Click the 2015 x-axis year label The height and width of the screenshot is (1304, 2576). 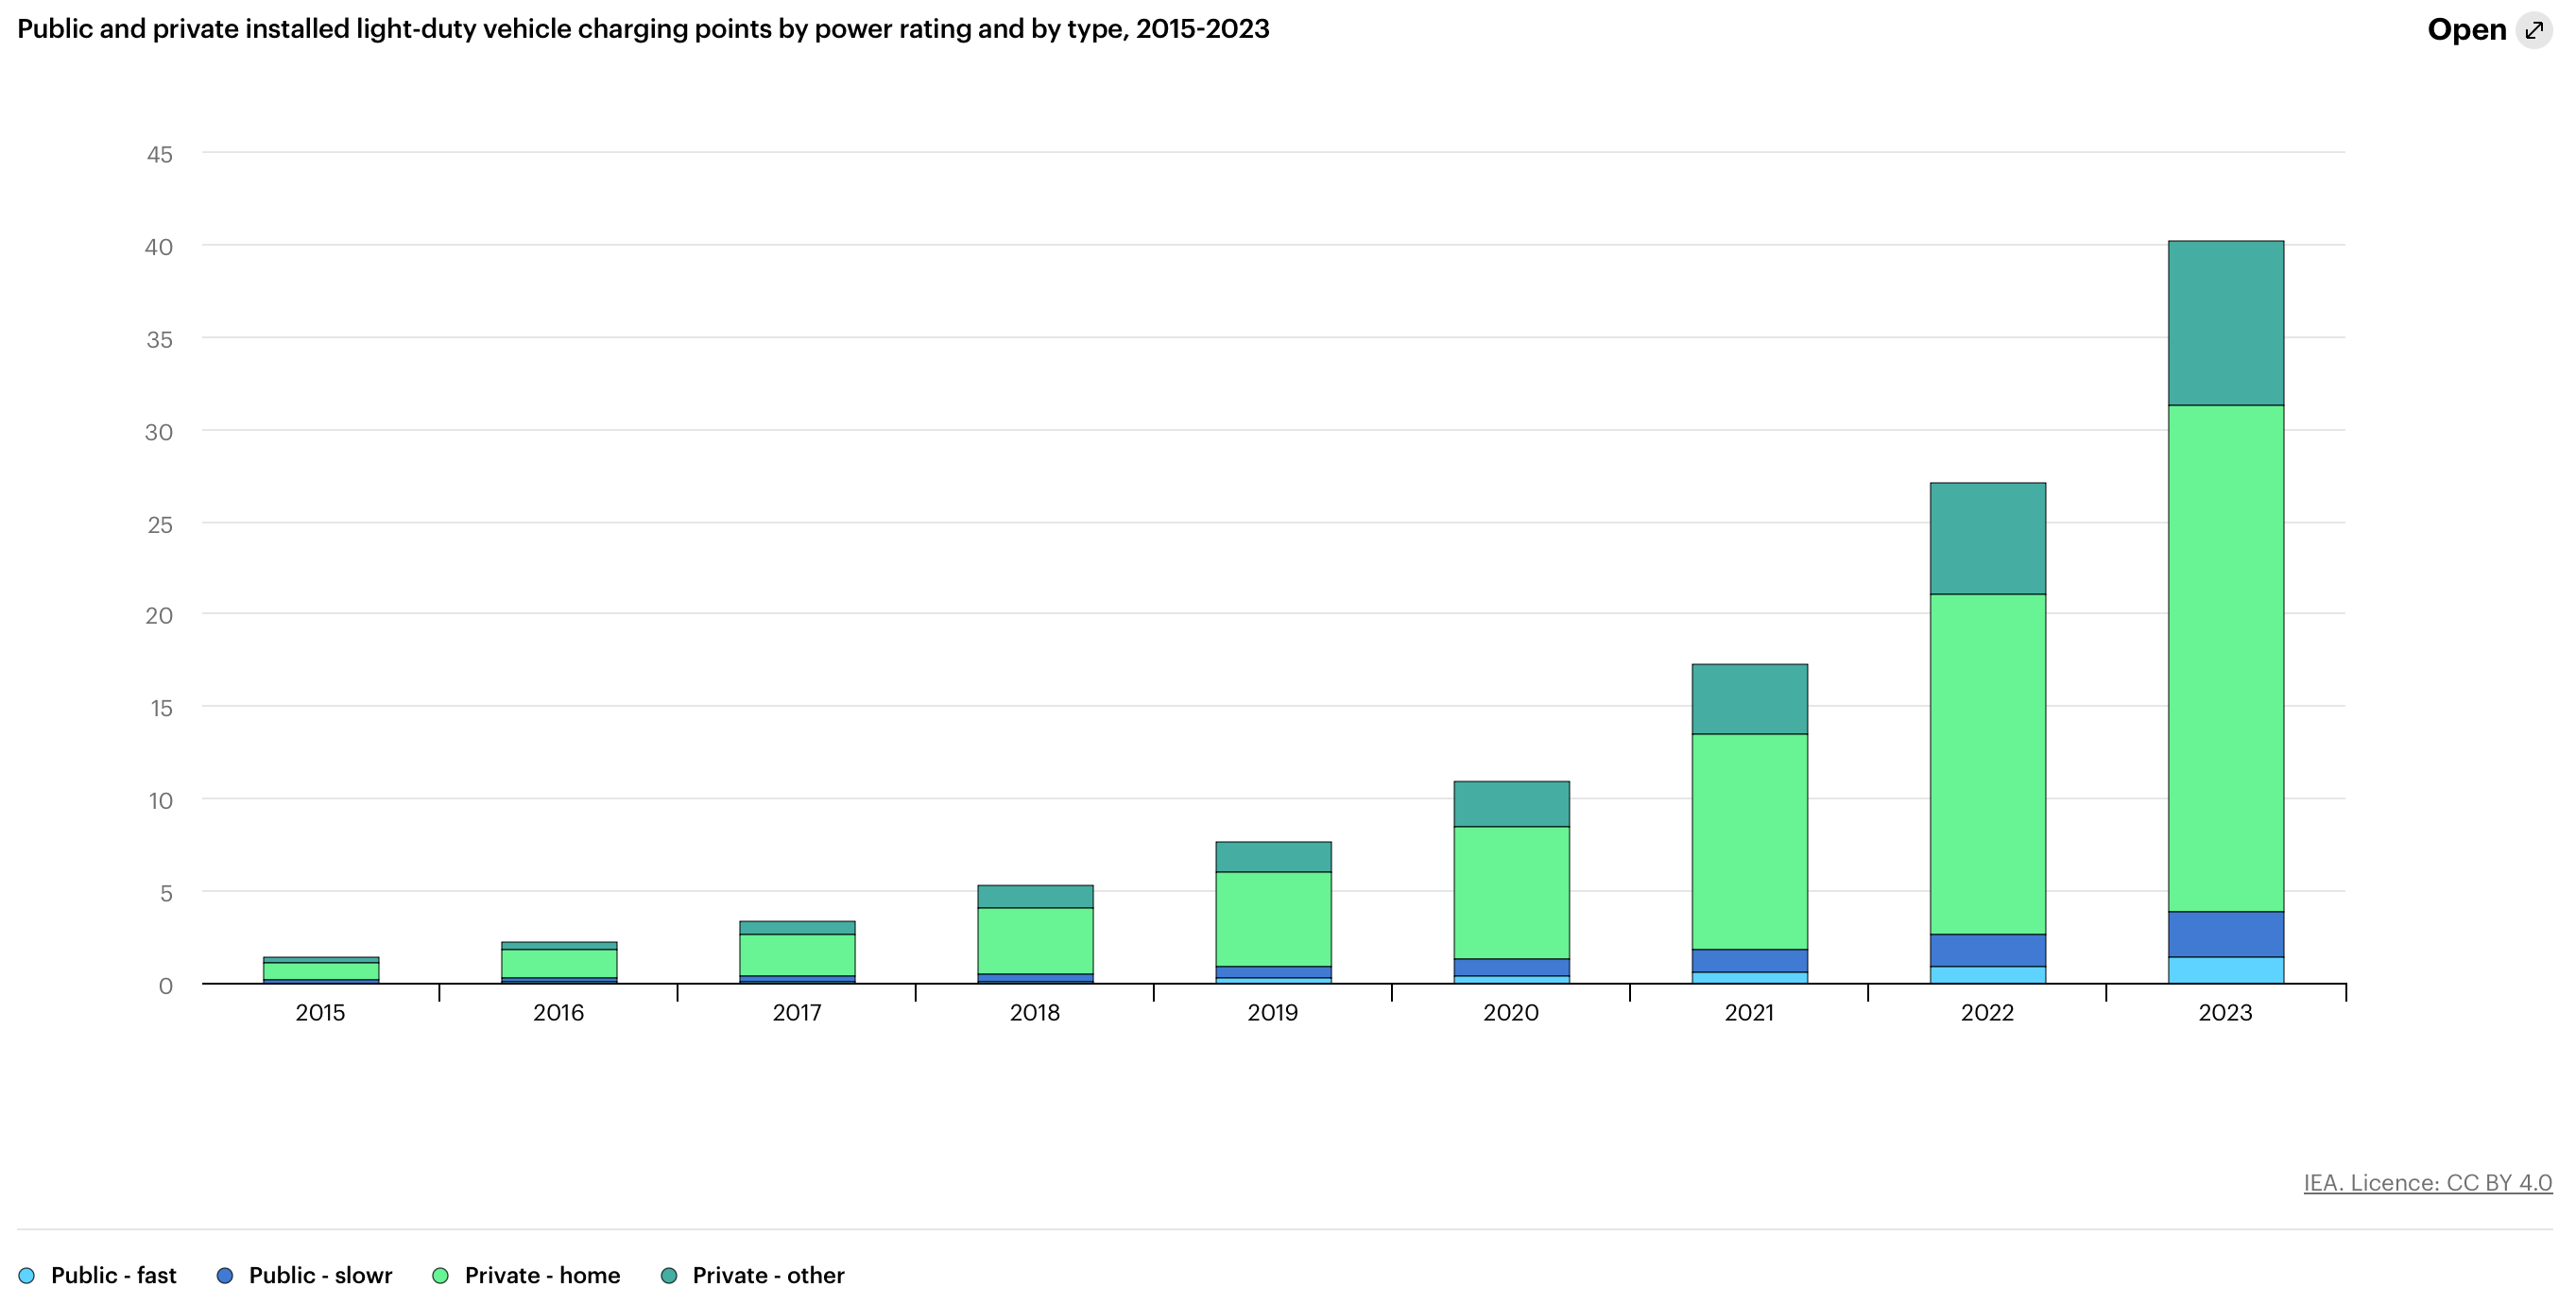(320, 1012)
